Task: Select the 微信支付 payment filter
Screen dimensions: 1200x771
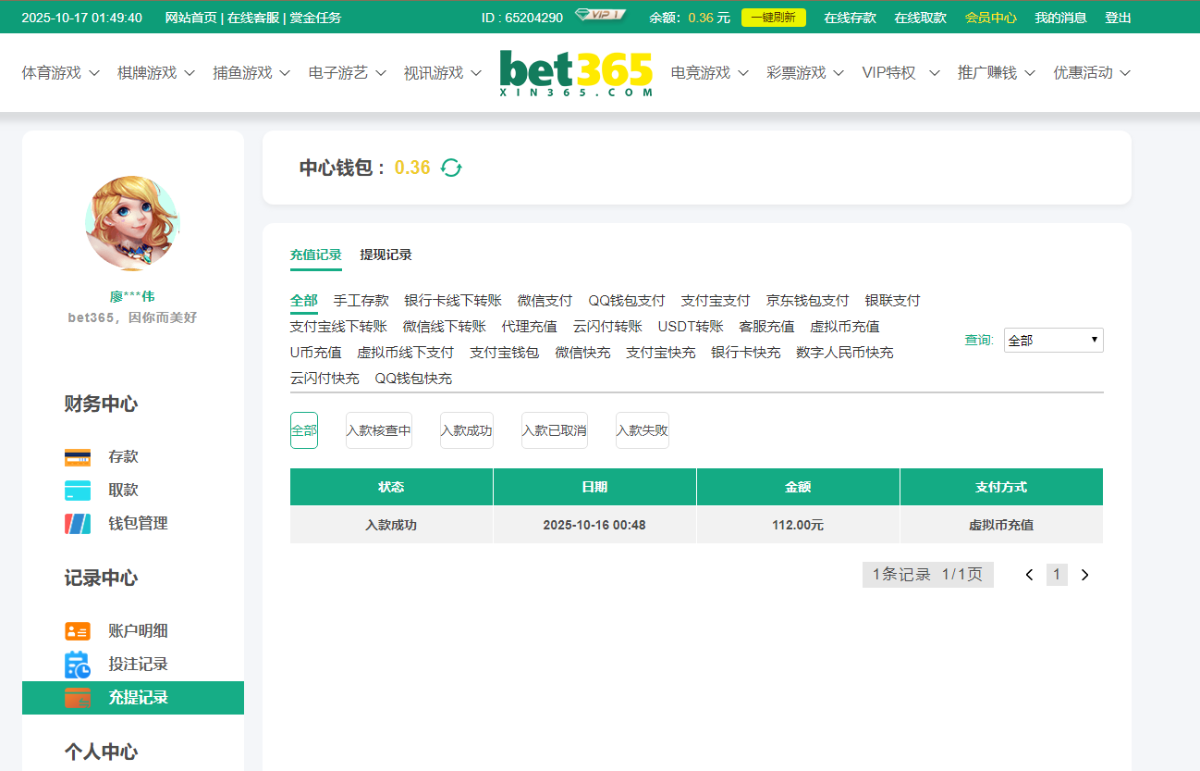Action: tap(544, 300)
